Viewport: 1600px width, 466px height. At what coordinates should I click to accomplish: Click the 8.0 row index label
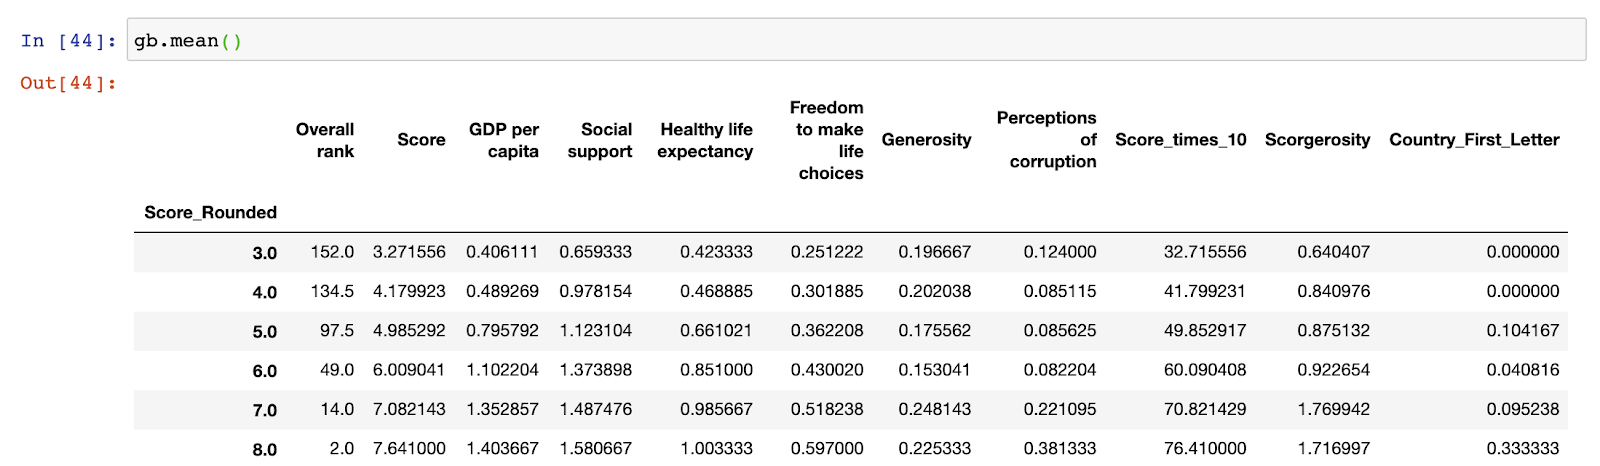tap(264, 449)
